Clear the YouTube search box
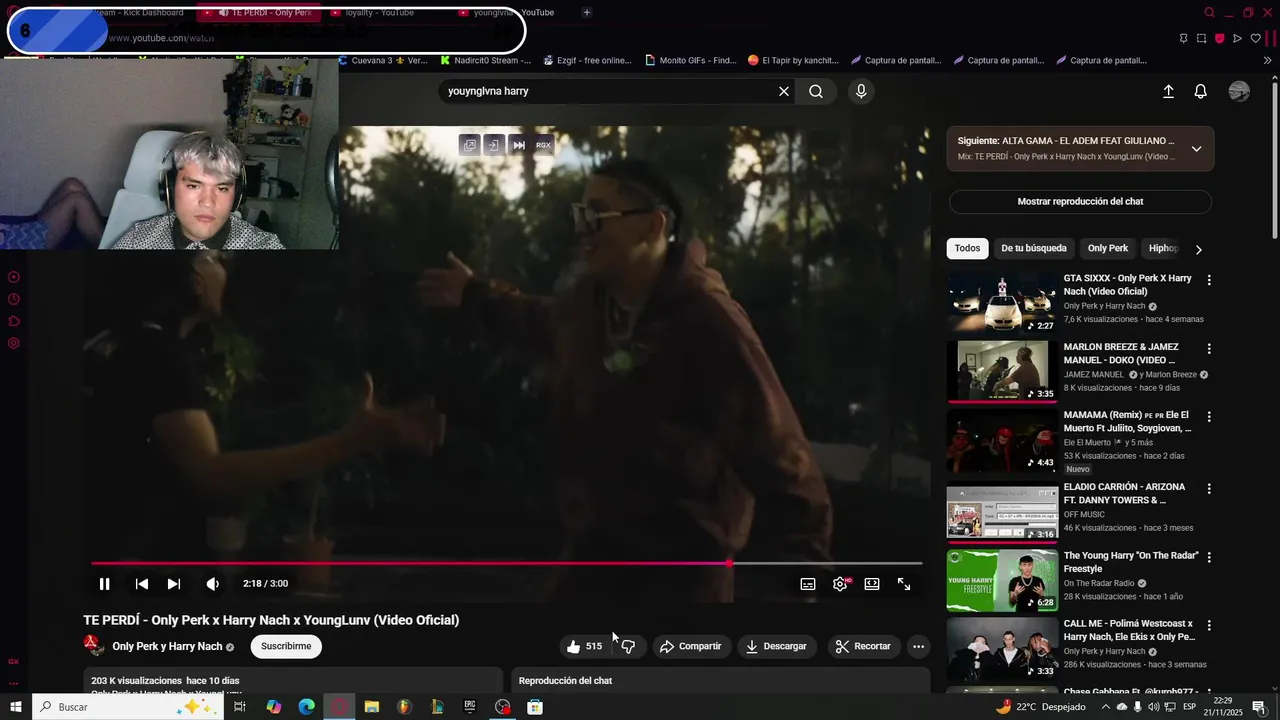The height and width of the screenshot is (720, 1280). tap(784, 91)
